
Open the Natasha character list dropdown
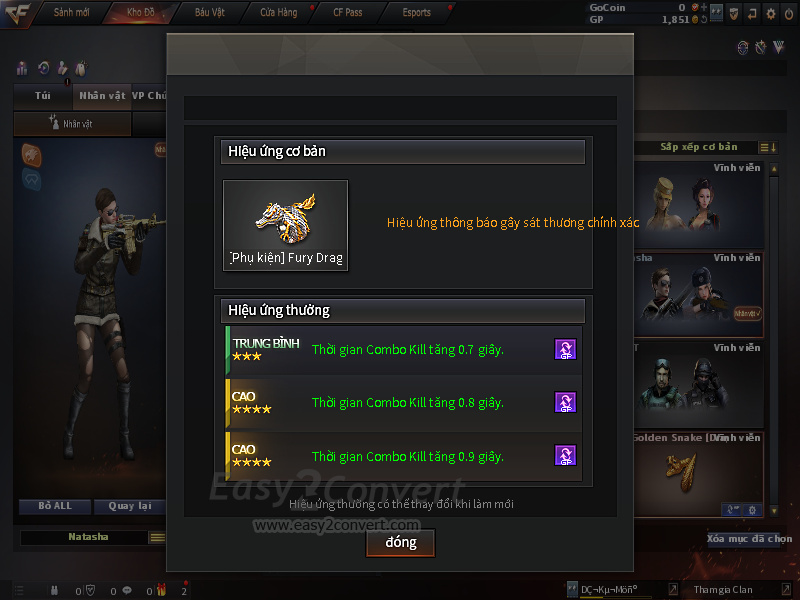pos(157,537)
